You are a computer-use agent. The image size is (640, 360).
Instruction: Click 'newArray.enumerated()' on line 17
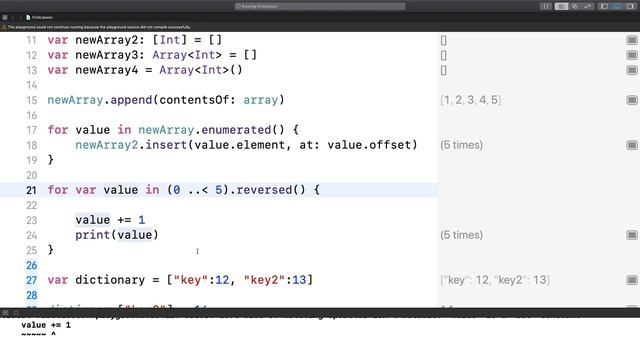pyautogui.click(x=211, y=130)
